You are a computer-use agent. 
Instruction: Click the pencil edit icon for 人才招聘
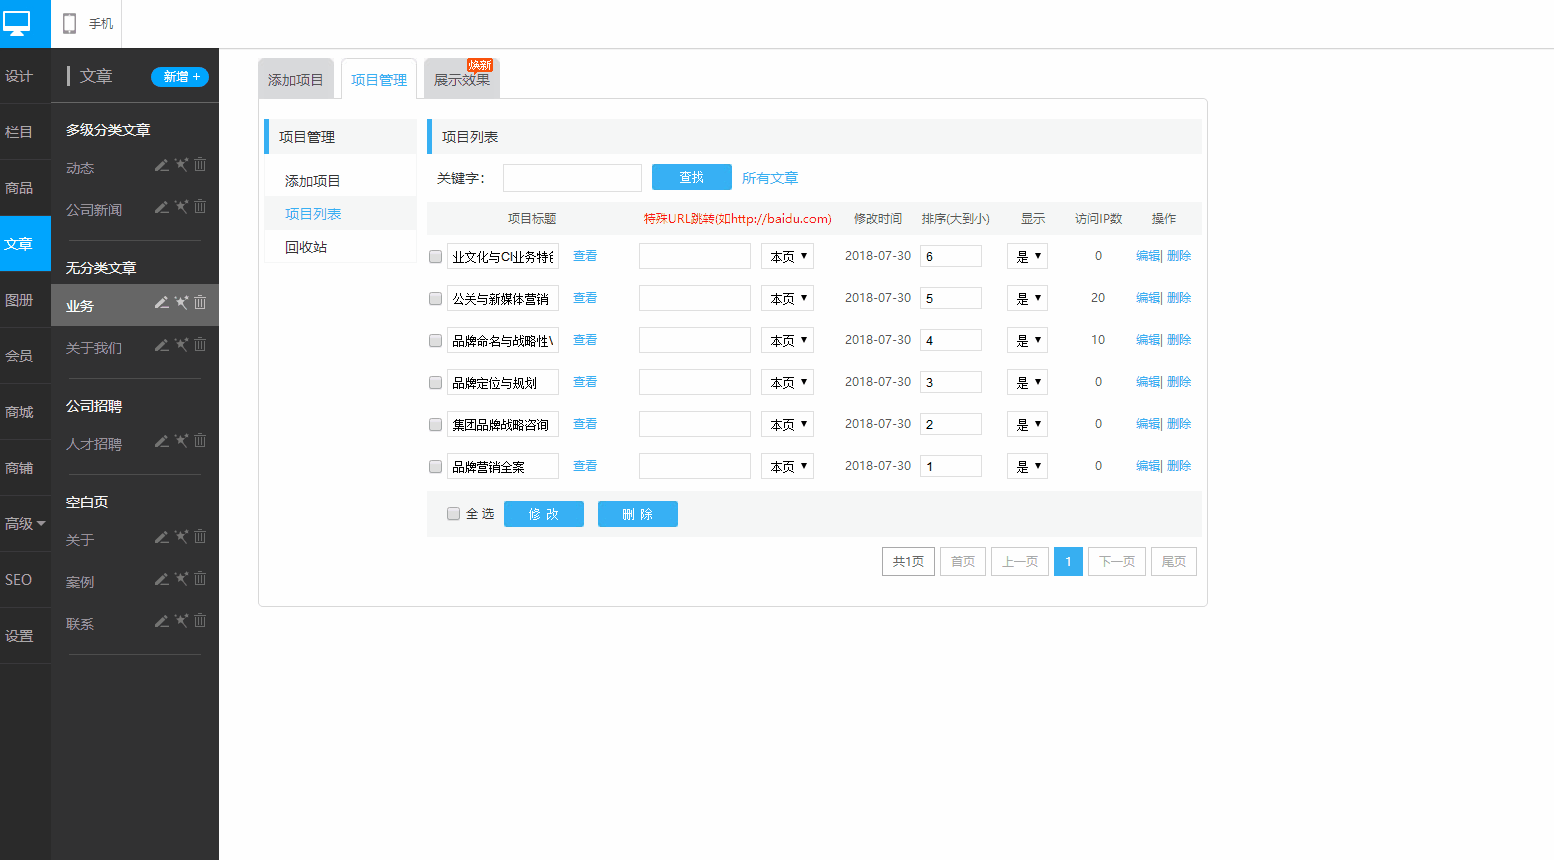(161, 441)
